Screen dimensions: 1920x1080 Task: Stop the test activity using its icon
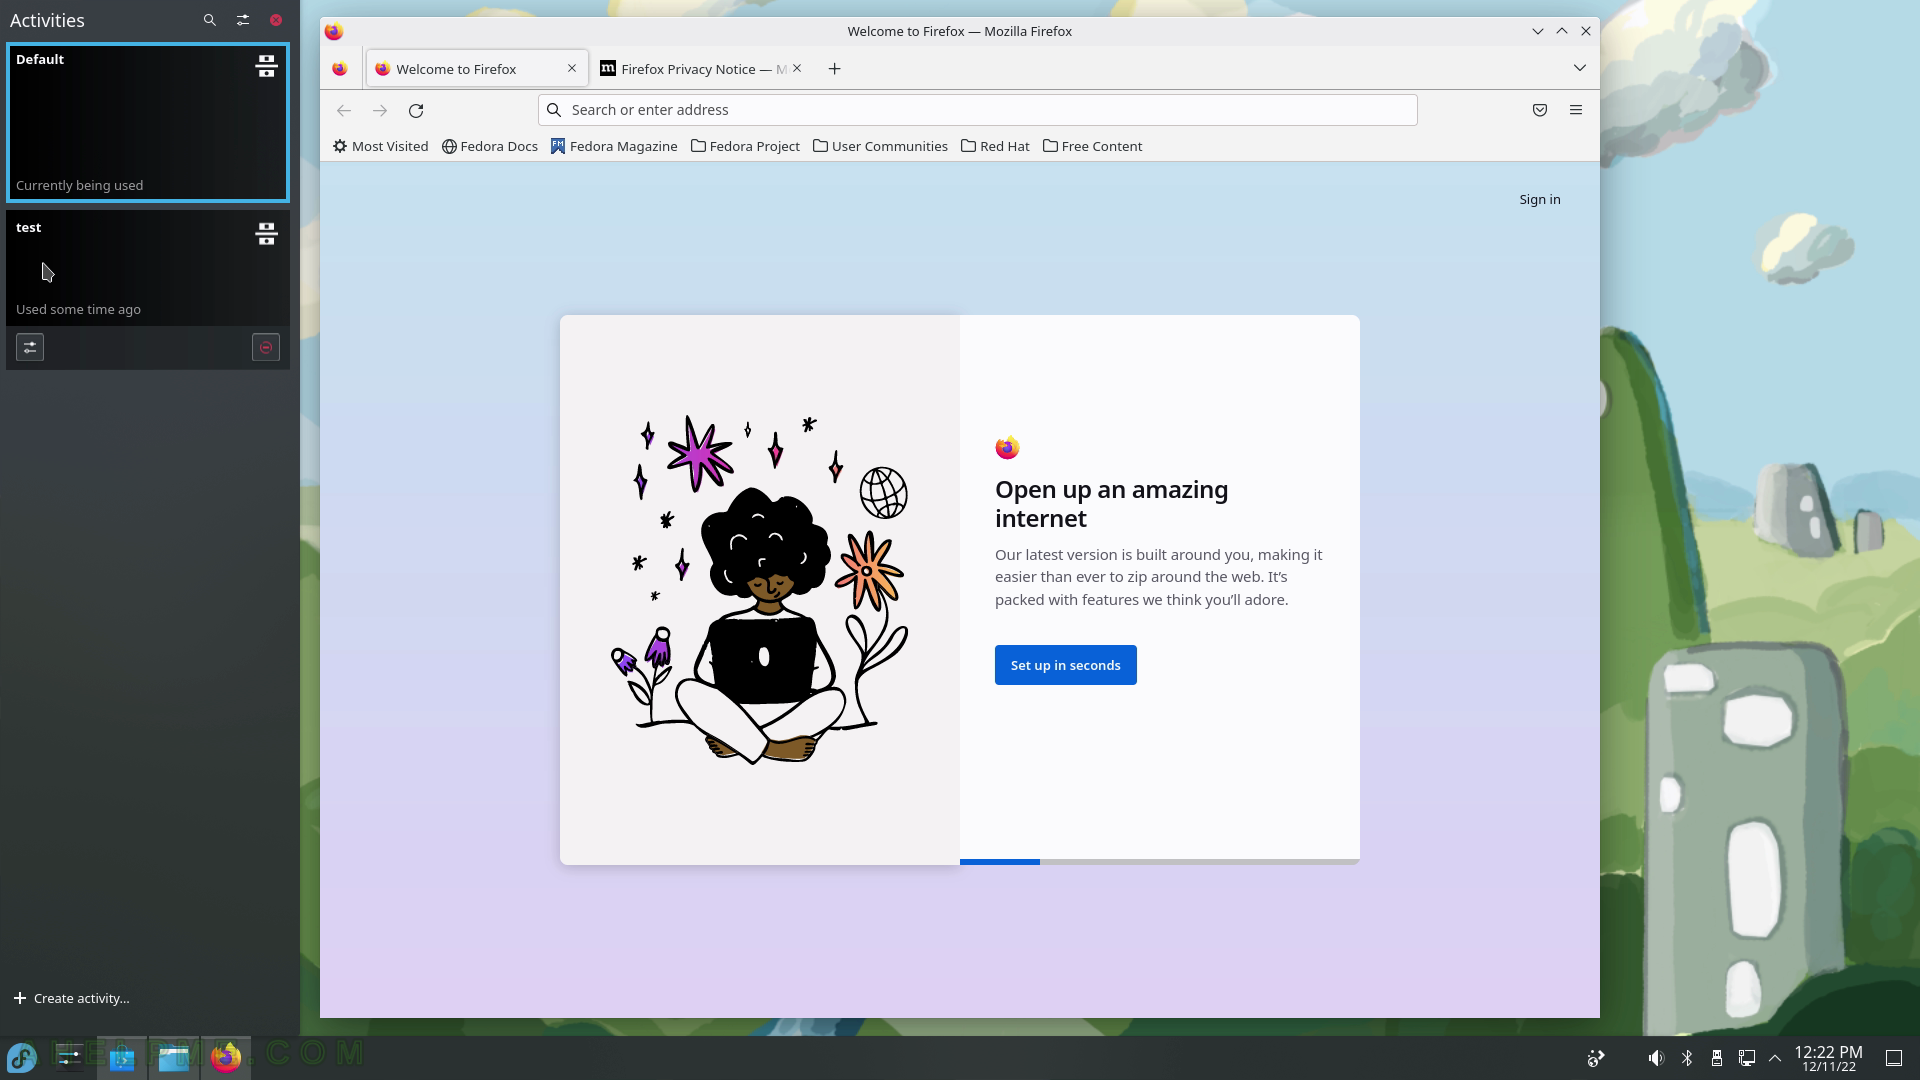click(266, 234)
